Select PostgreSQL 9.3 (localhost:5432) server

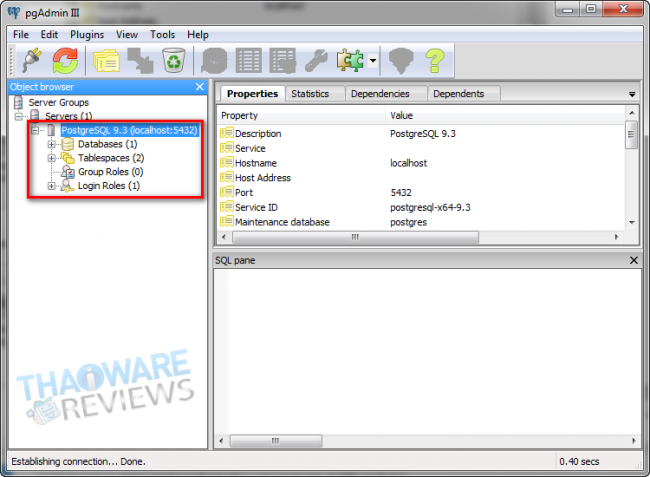tap(130, 130)
